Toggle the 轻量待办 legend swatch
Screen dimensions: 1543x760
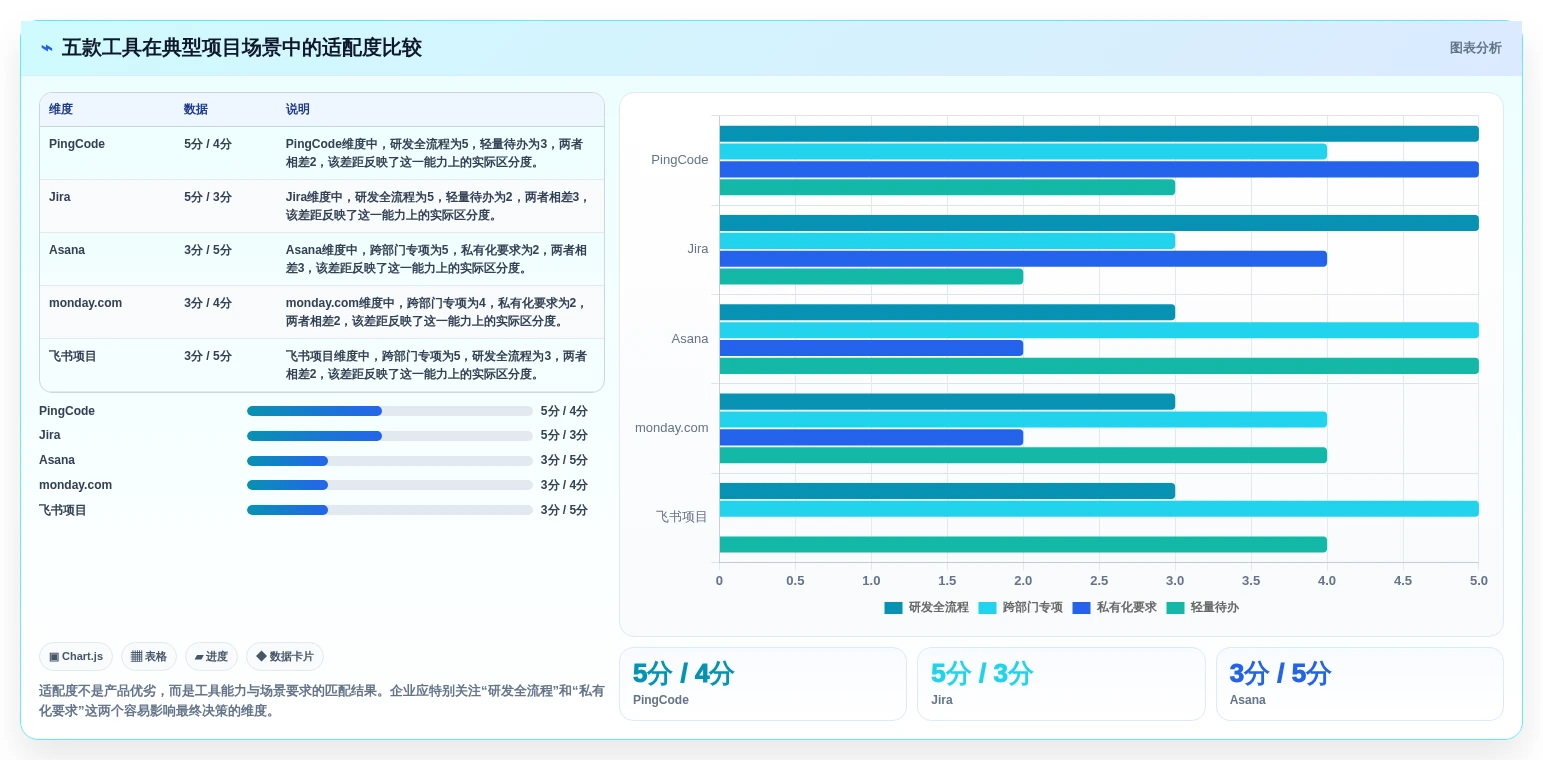(x=1175, y=608)
